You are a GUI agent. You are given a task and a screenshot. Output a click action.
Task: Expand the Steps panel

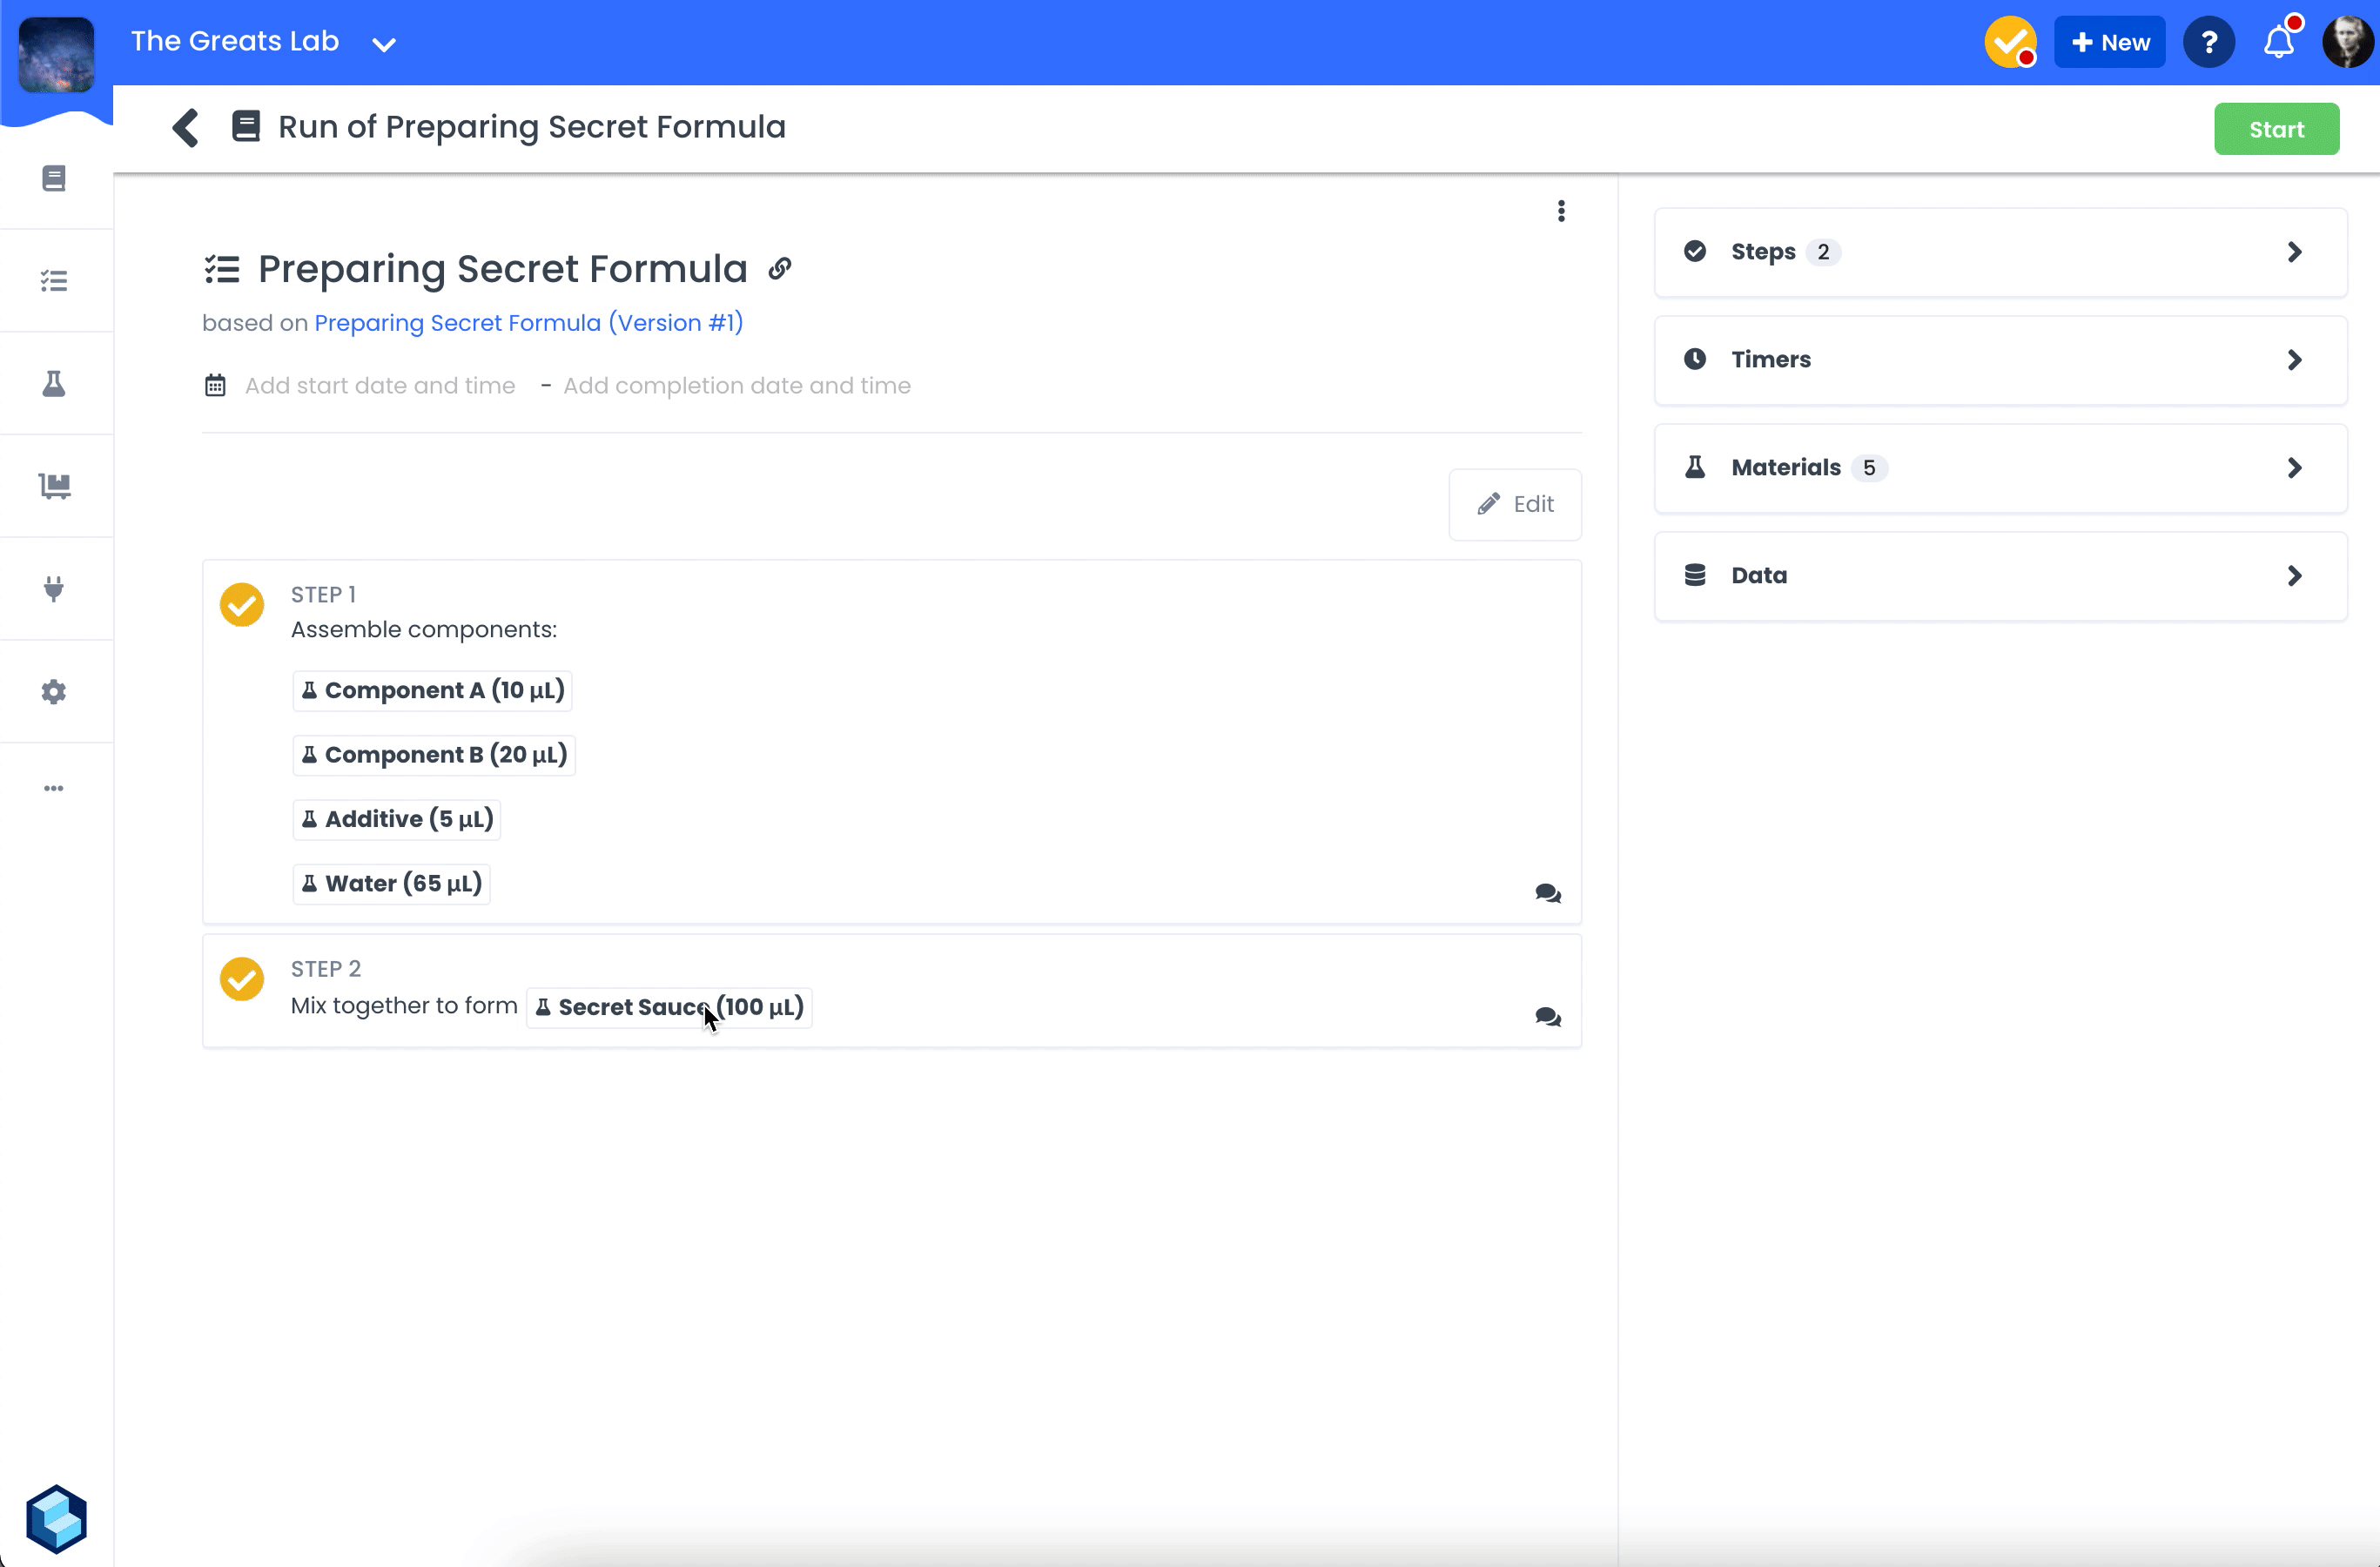pyautogui.click(x=2000, y=252)
